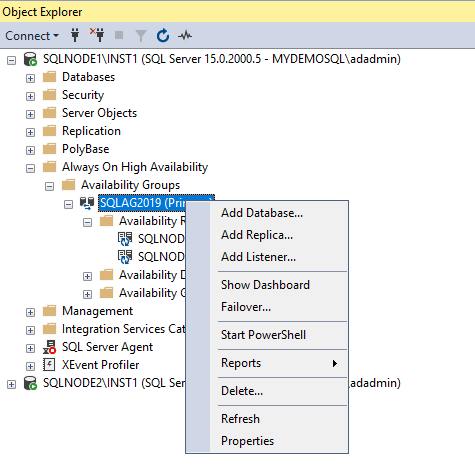Click the Filter funnel toolbar icon
This screenshot has width=475, height=465.
141,35
